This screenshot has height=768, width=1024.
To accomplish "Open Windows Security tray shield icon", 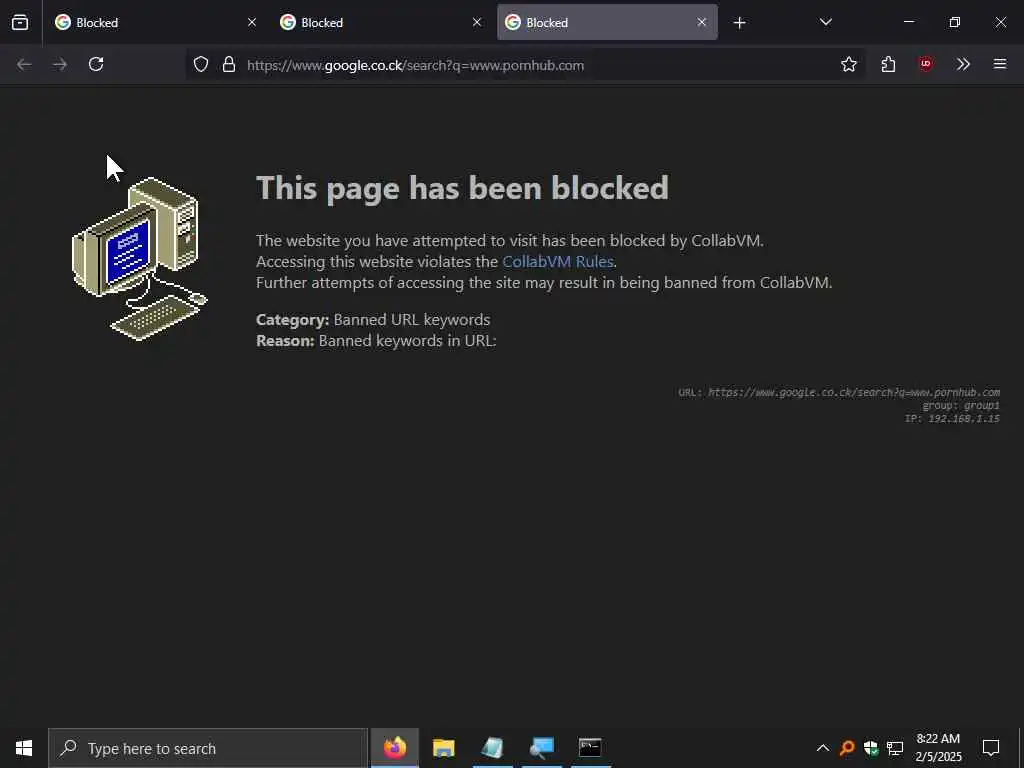I will 871,748.
